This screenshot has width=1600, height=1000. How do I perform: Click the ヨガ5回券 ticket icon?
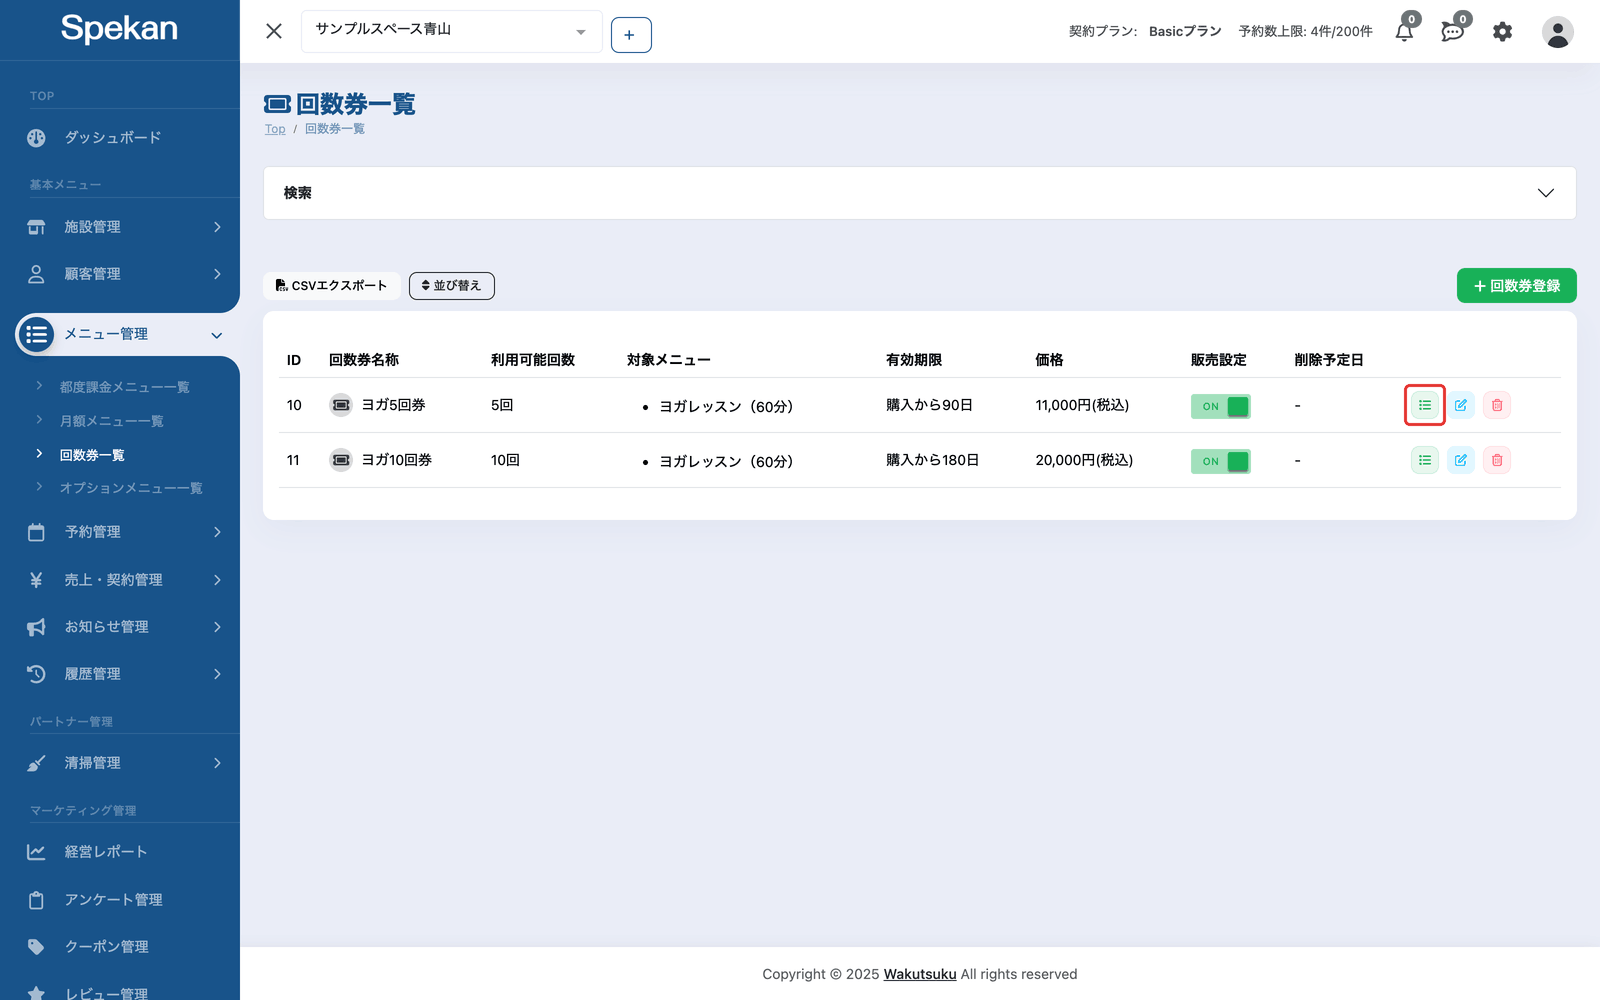point(341,405)
